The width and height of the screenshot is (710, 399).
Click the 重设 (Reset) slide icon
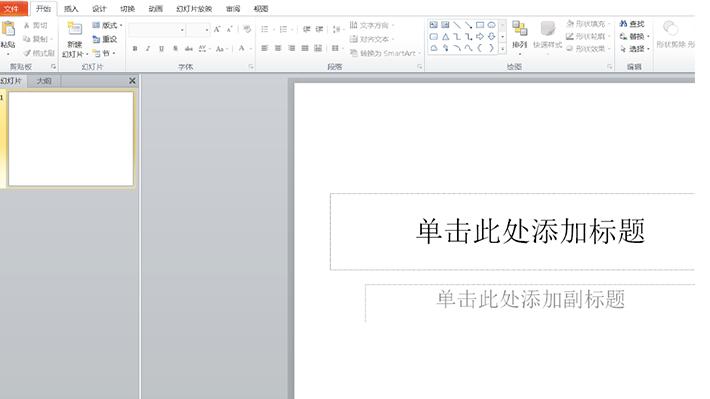point(96,39)
